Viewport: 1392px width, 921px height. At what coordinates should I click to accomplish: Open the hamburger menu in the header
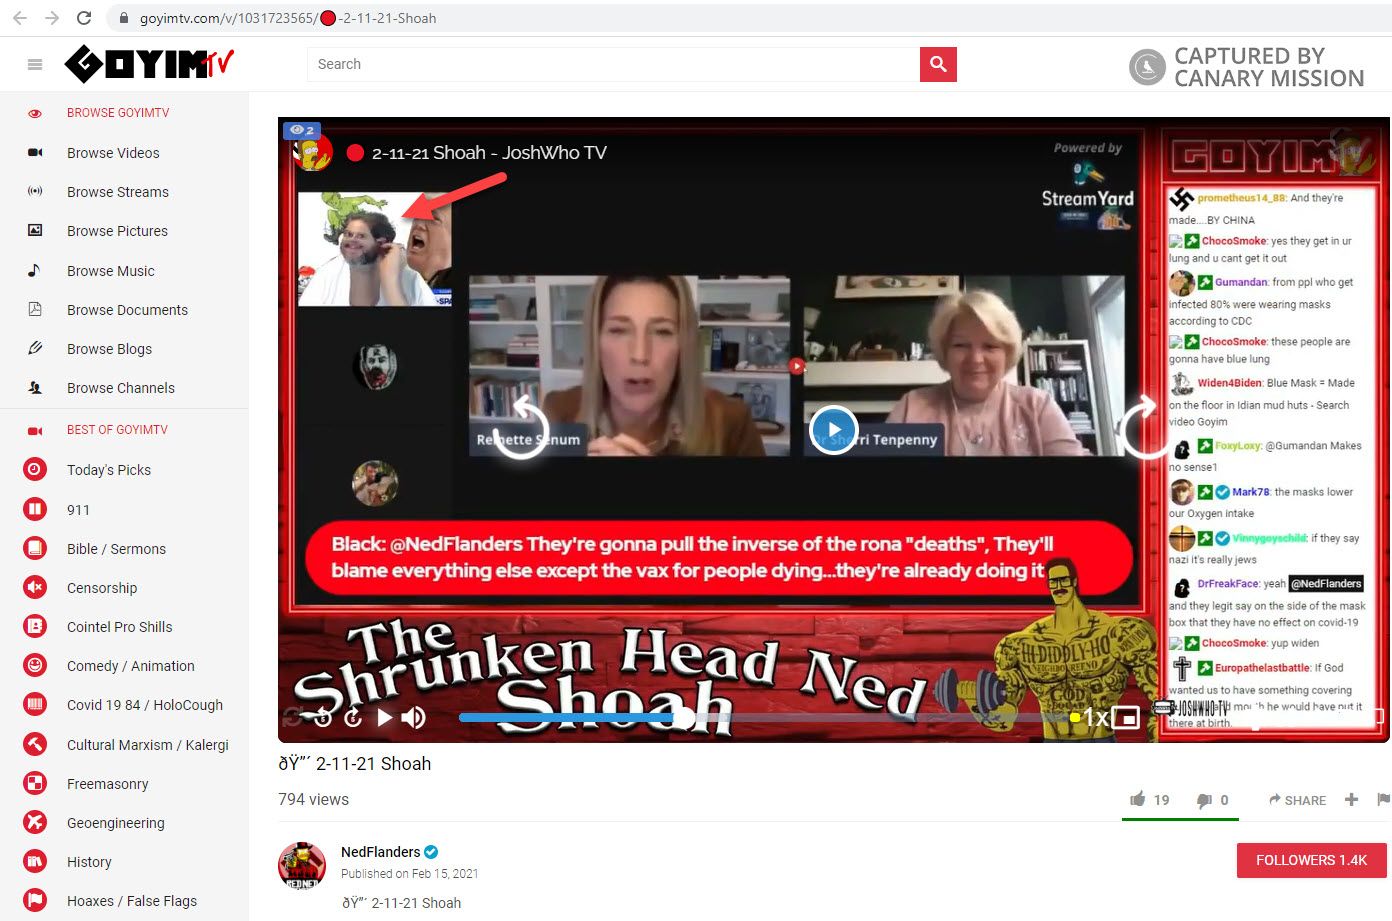(35, 65)
